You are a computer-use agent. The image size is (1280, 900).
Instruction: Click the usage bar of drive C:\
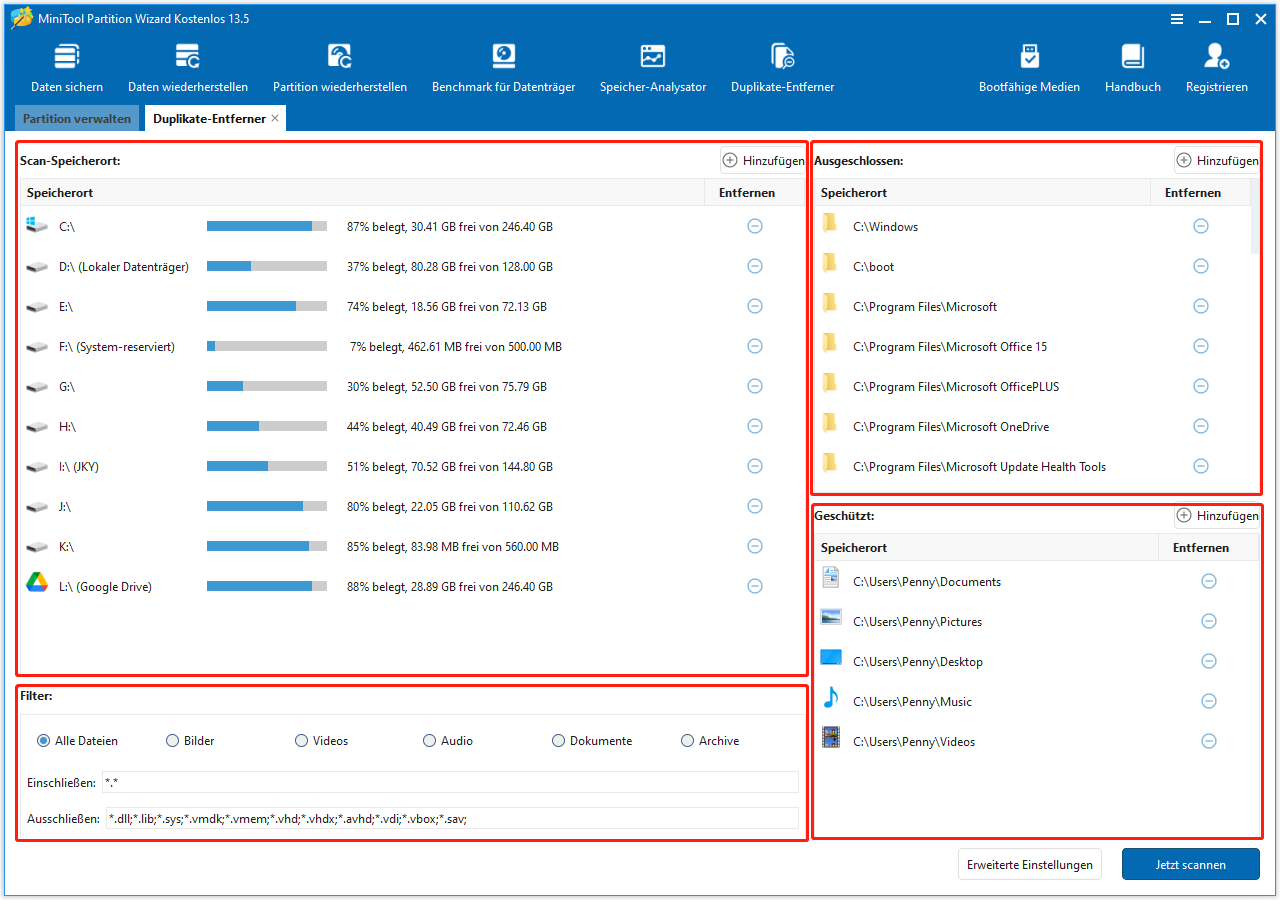[266, 226]
